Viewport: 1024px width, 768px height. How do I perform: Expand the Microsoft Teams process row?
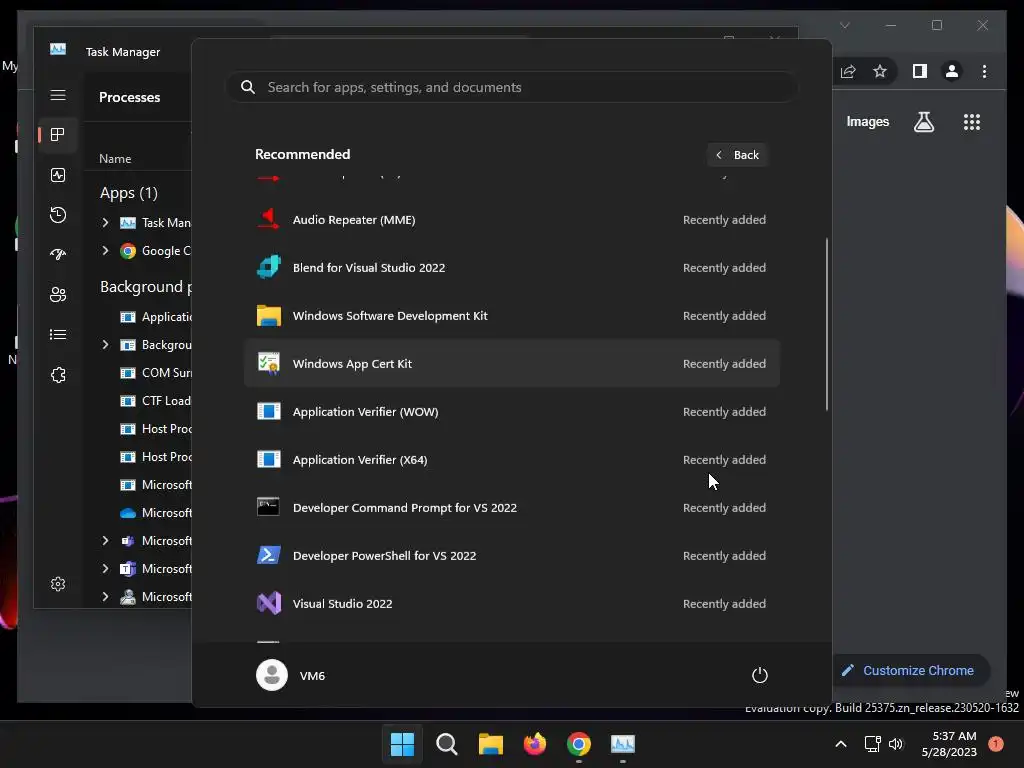coord(105,569)
